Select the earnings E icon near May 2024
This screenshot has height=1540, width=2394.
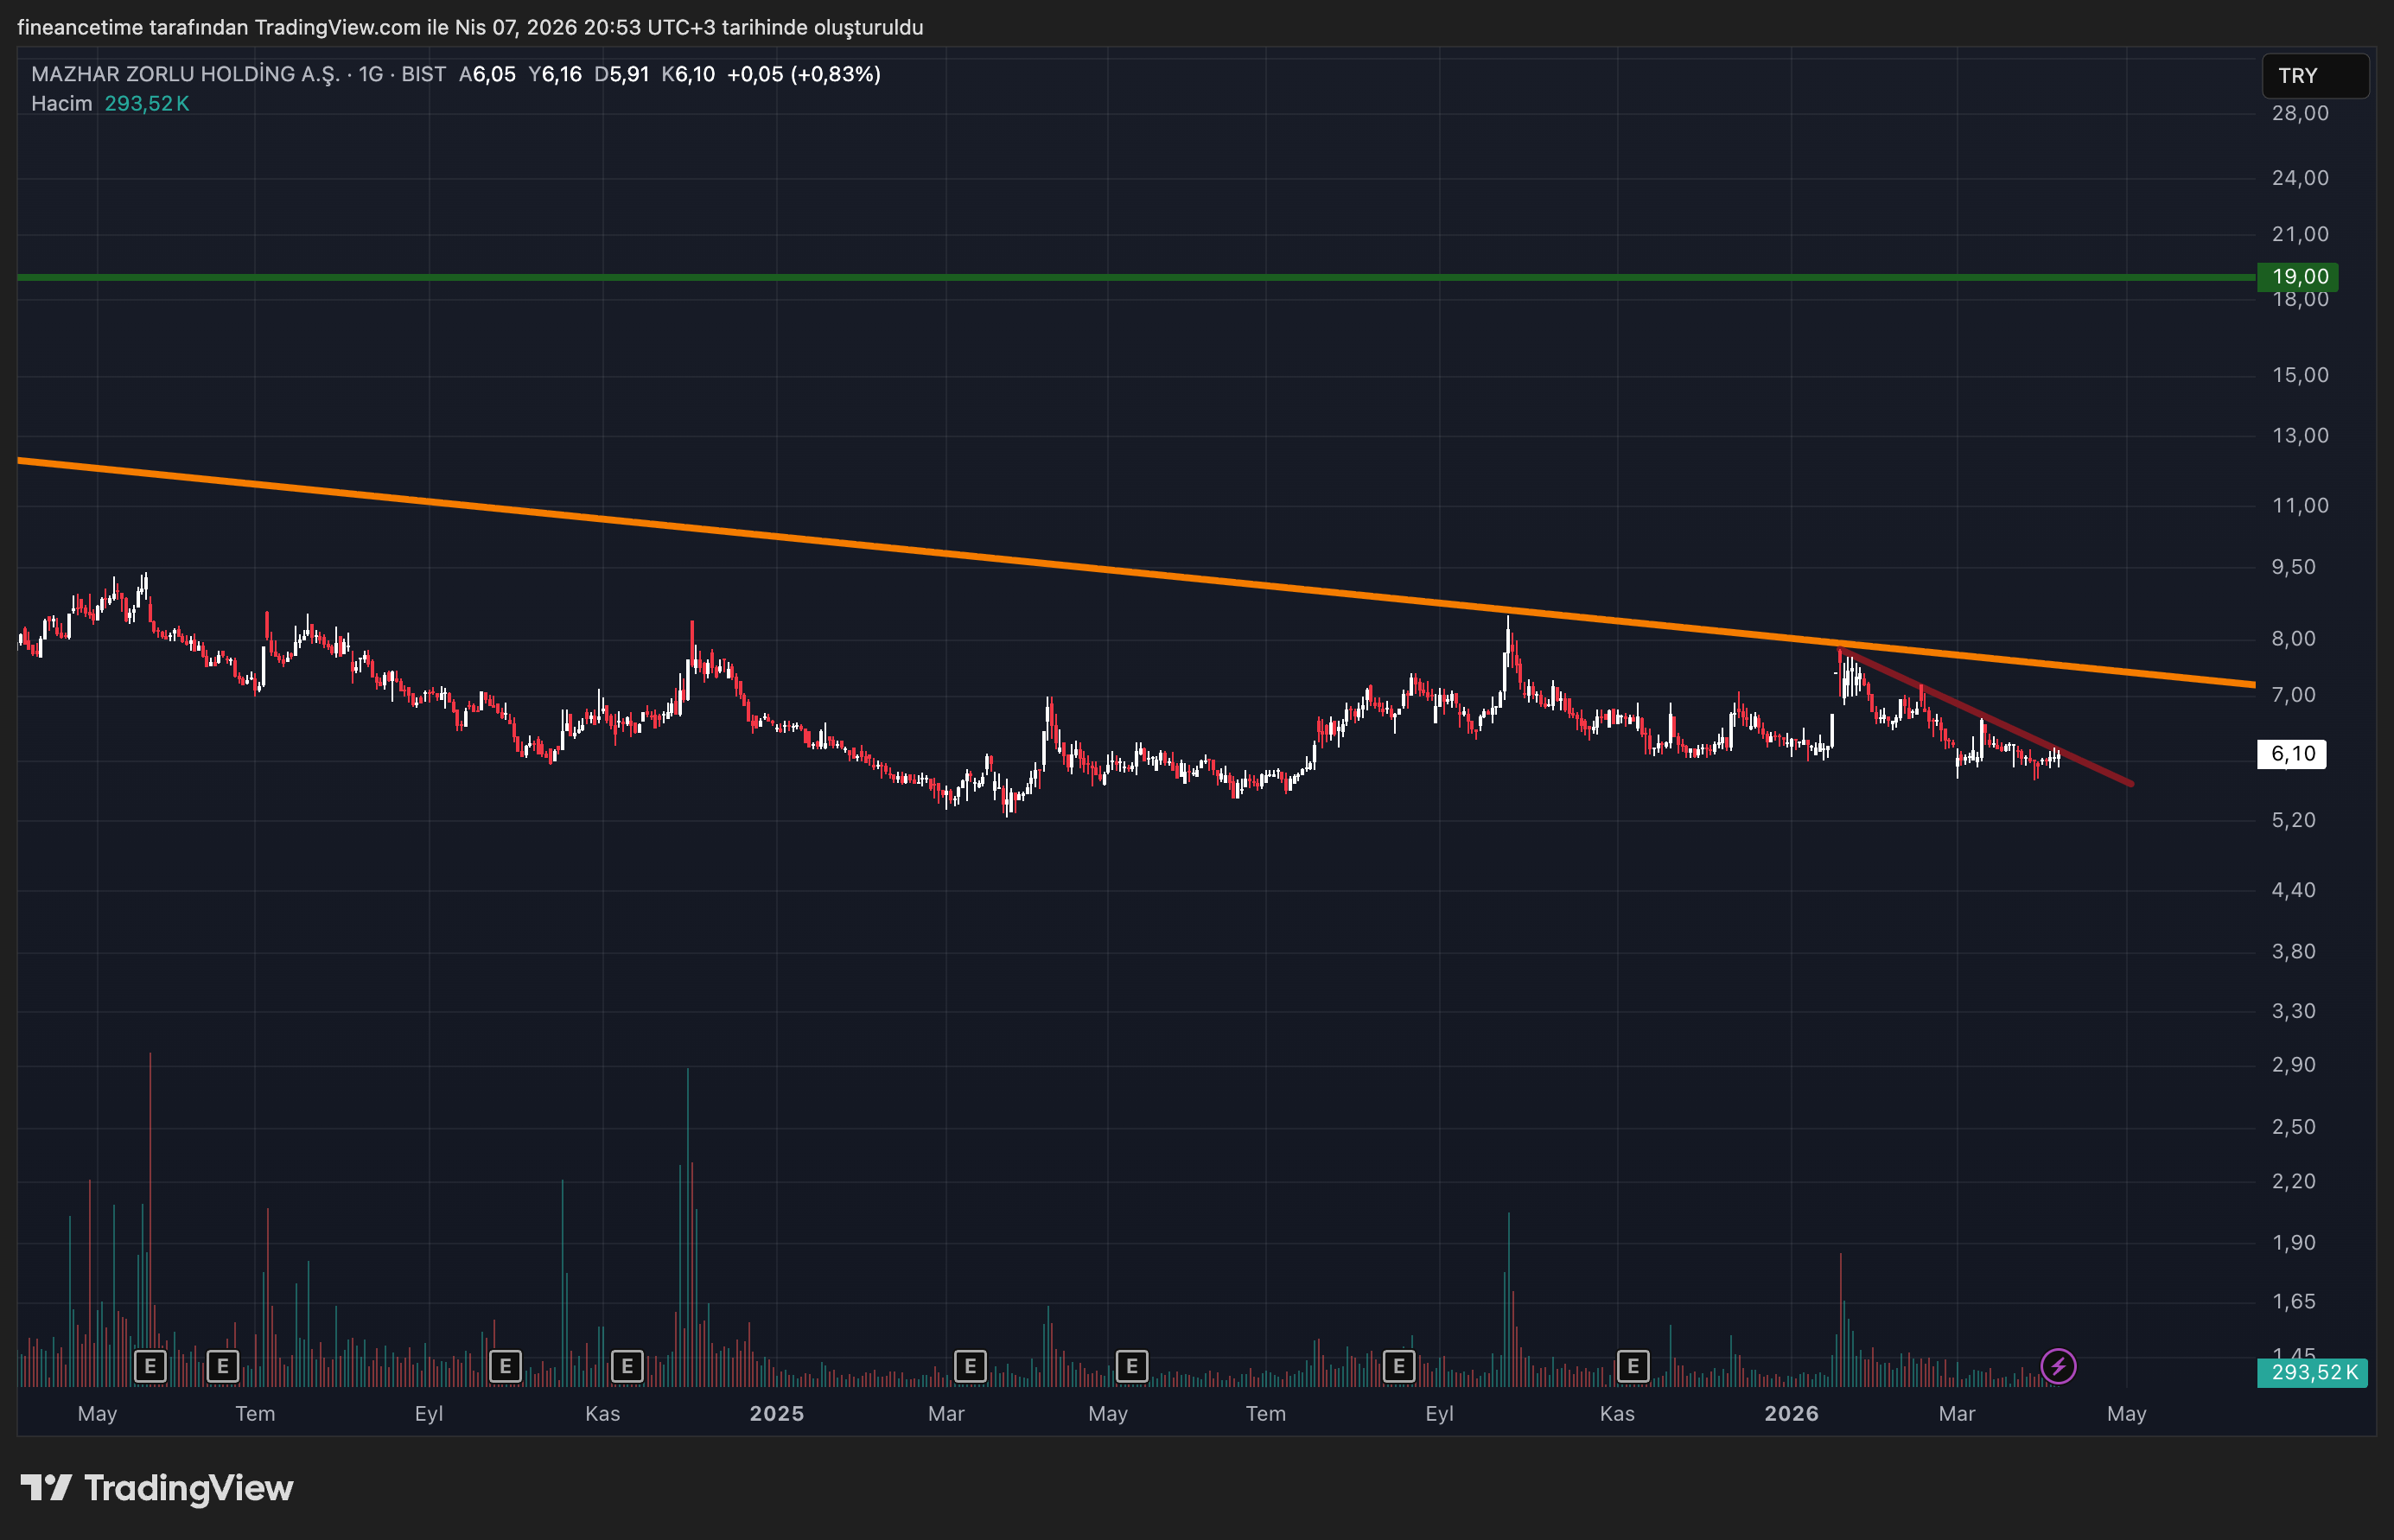[x=150, y=1365]
